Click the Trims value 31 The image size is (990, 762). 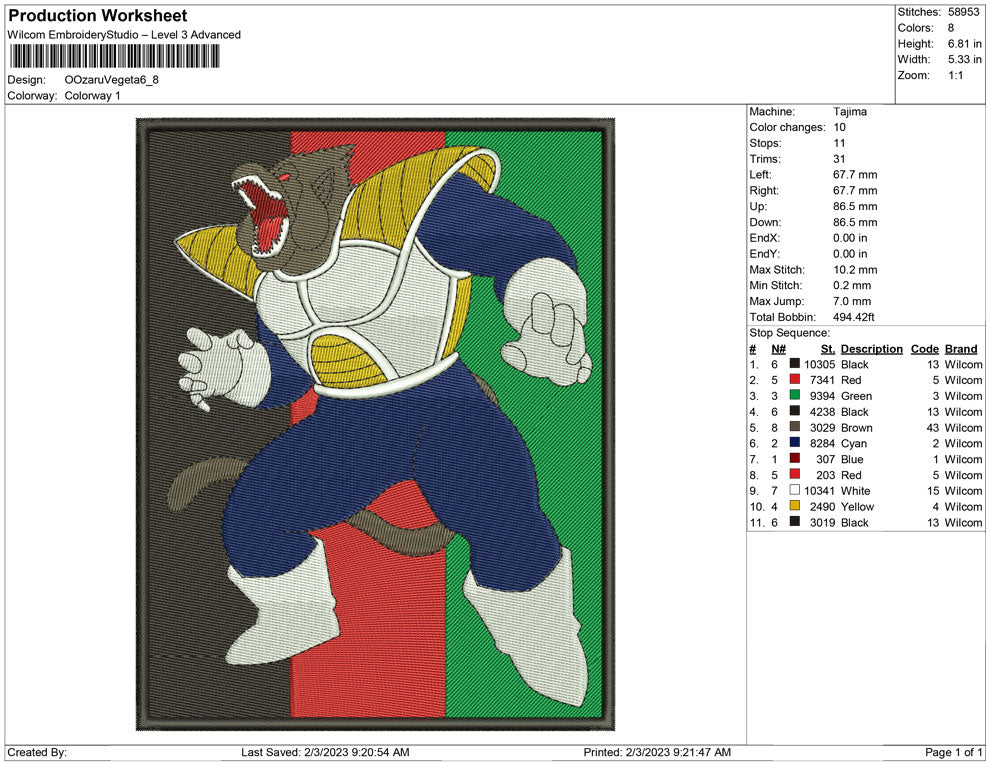[839, 158]
